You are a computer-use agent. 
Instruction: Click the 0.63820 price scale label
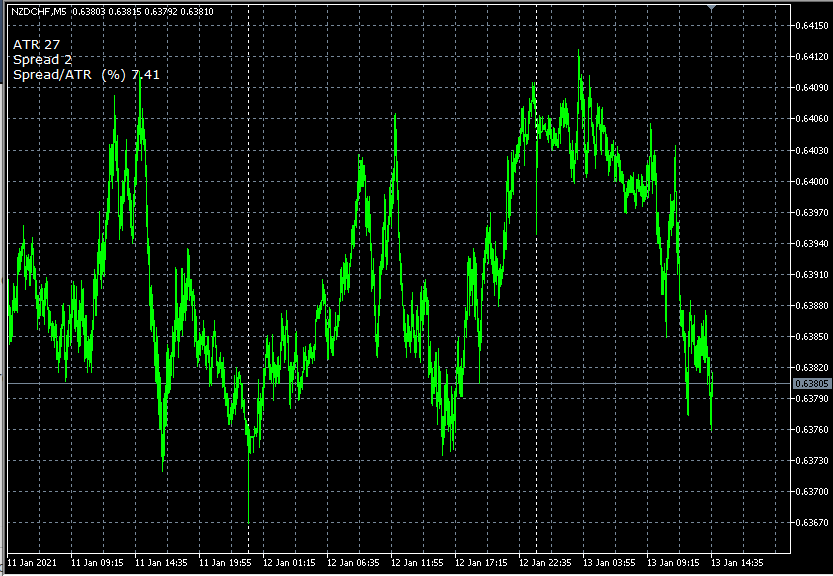(812, 368)
